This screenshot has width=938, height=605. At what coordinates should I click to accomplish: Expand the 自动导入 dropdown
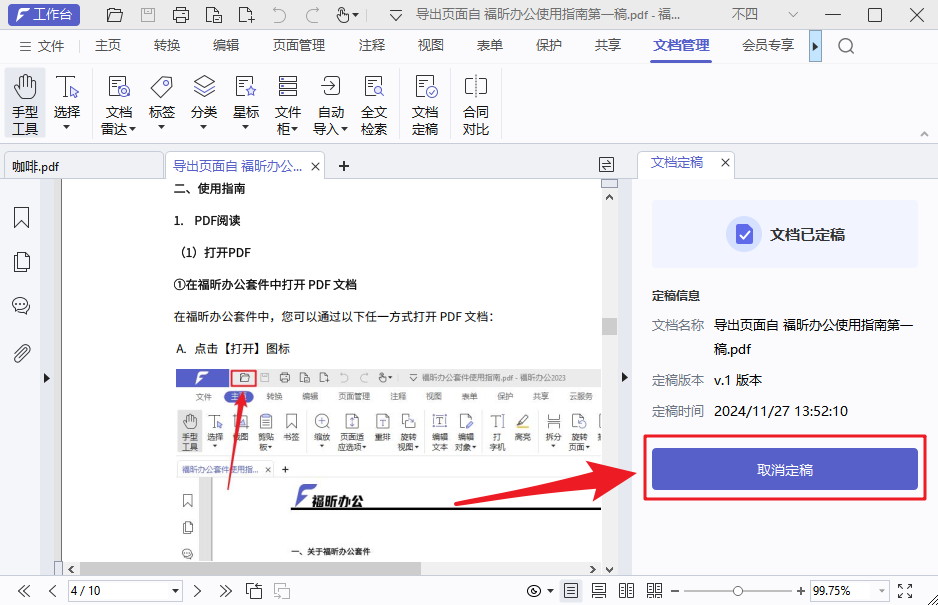coord(344,126)
